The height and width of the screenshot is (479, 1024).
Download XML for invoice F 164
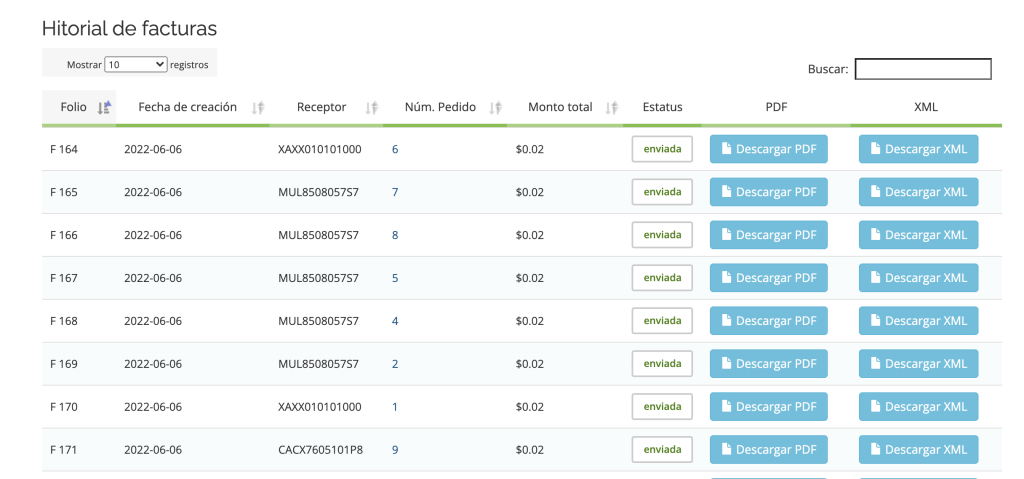(918, 149)
